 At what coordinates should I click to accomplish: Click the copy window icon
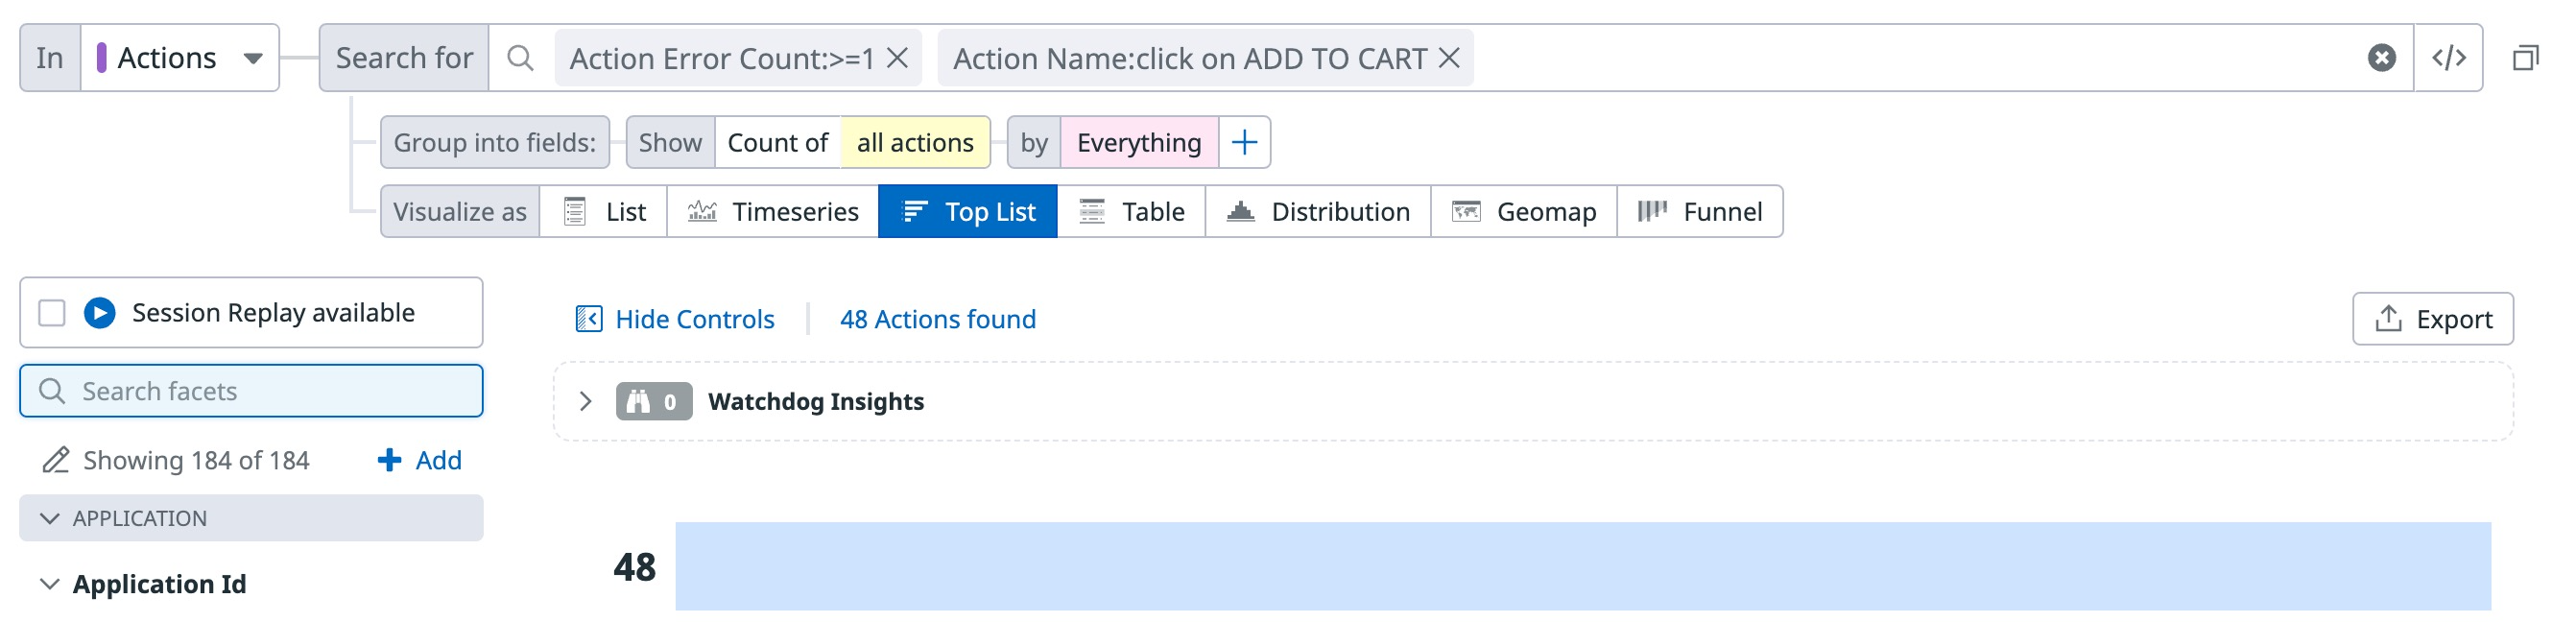[x=2525, y=58]
